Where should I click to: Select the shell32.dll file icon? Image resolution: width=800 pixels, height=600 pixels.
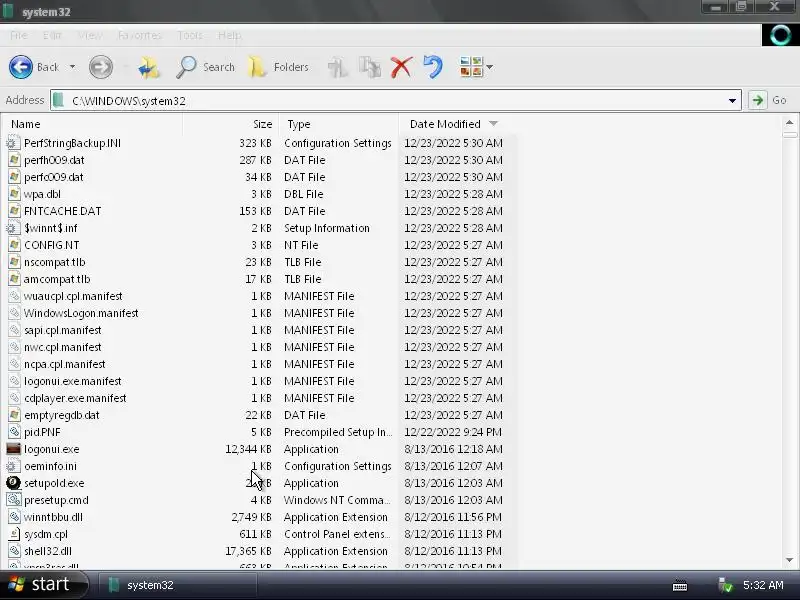point(14,551)
